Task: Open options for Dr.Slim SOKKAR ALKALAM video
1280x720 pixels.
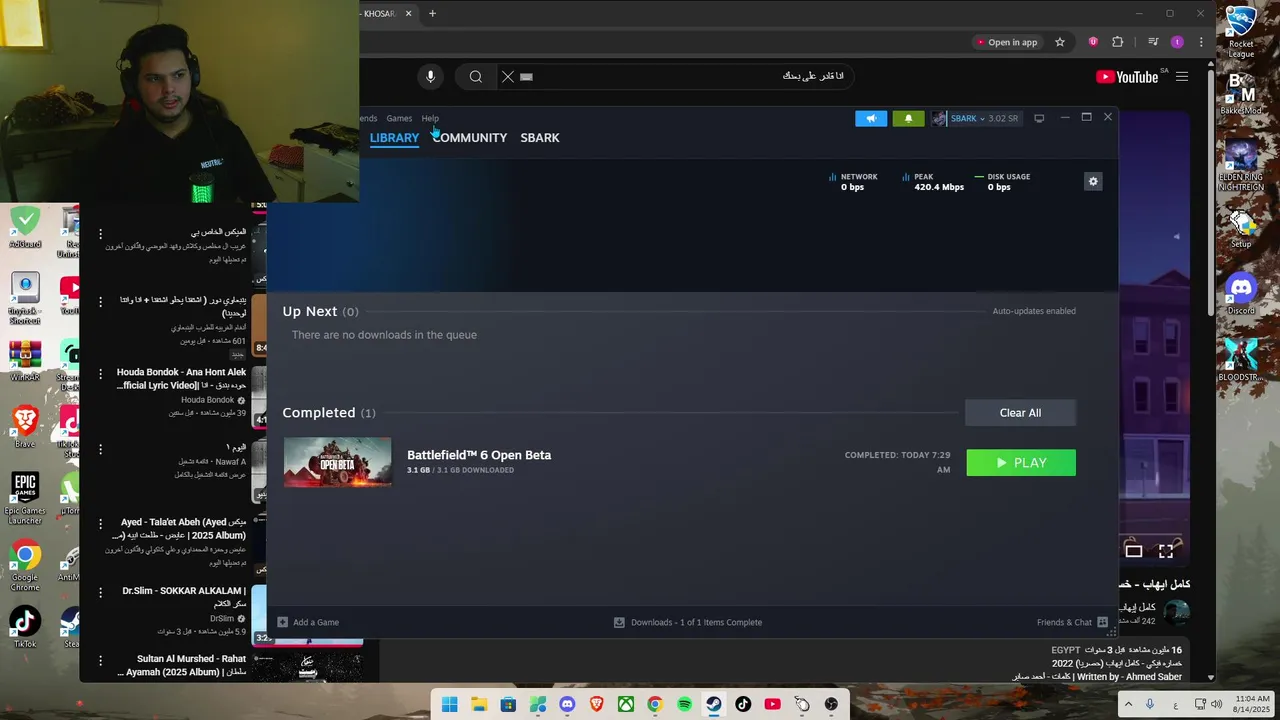Action: 100,593
